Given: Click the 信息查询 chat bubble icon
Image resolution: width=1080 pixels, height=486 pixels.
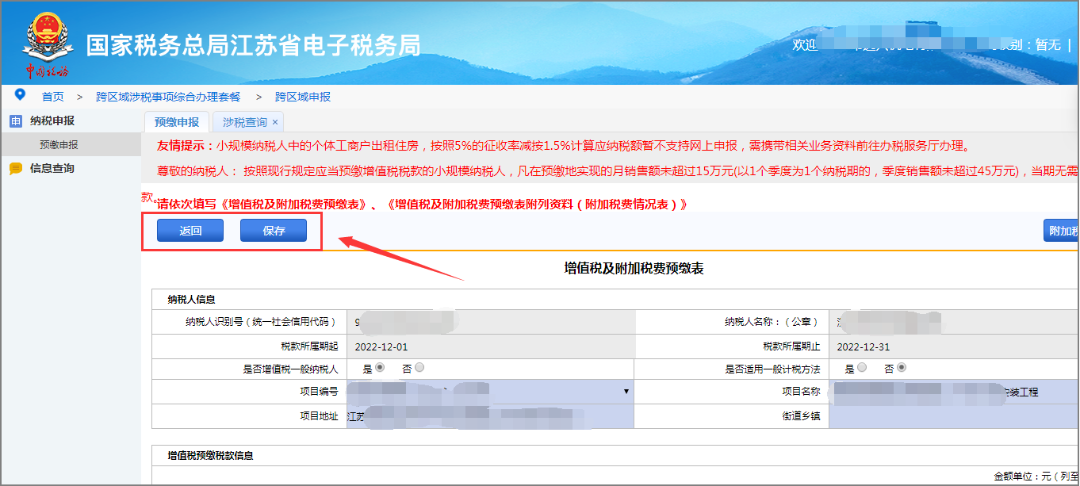Looking at the screenshot, I should point(16,169).
